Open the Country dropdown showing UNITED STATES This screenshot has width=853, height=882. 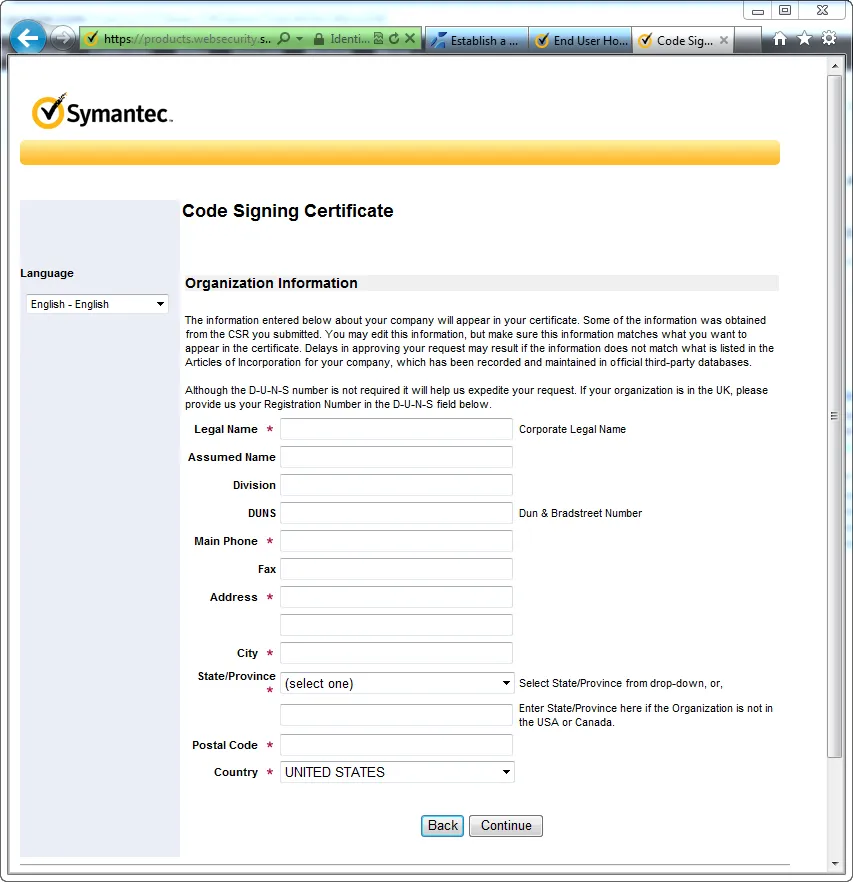pos(397,772)
